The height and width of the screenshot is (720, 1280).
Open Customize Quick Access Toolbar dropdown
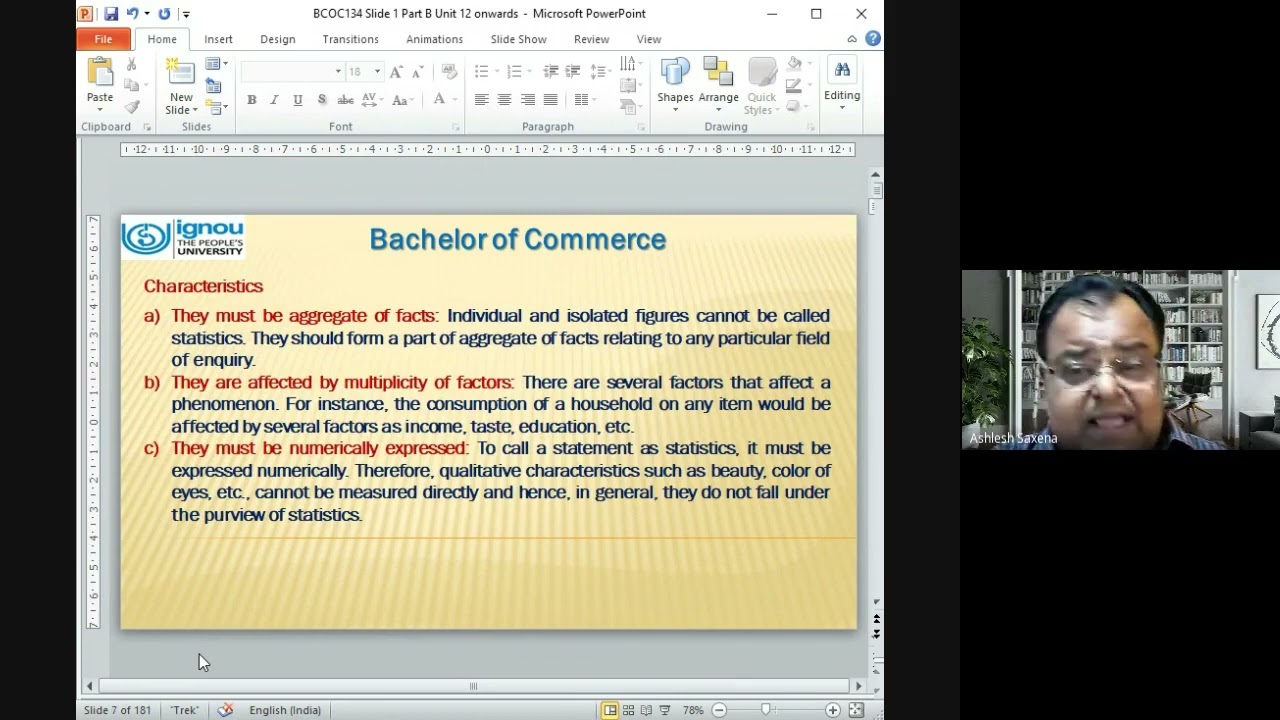[x=186, y=14]
